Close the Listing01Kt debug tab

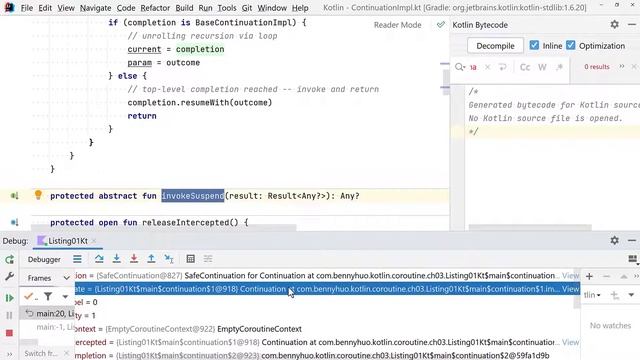pos(94,241)
